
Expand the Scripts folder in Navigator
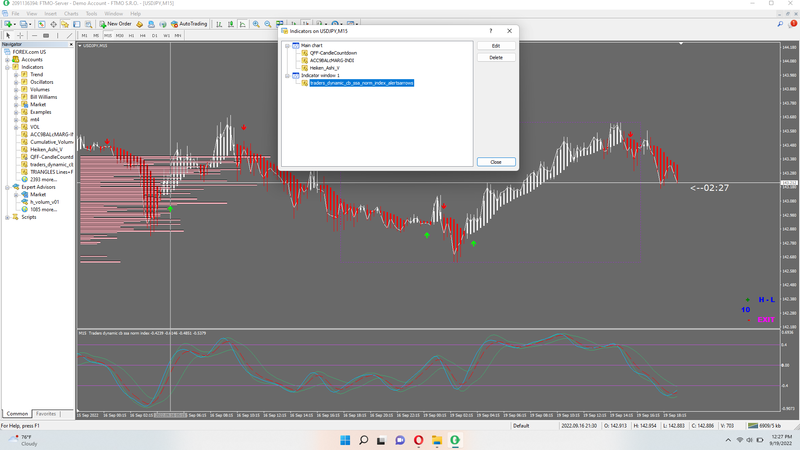click(7, 216)
